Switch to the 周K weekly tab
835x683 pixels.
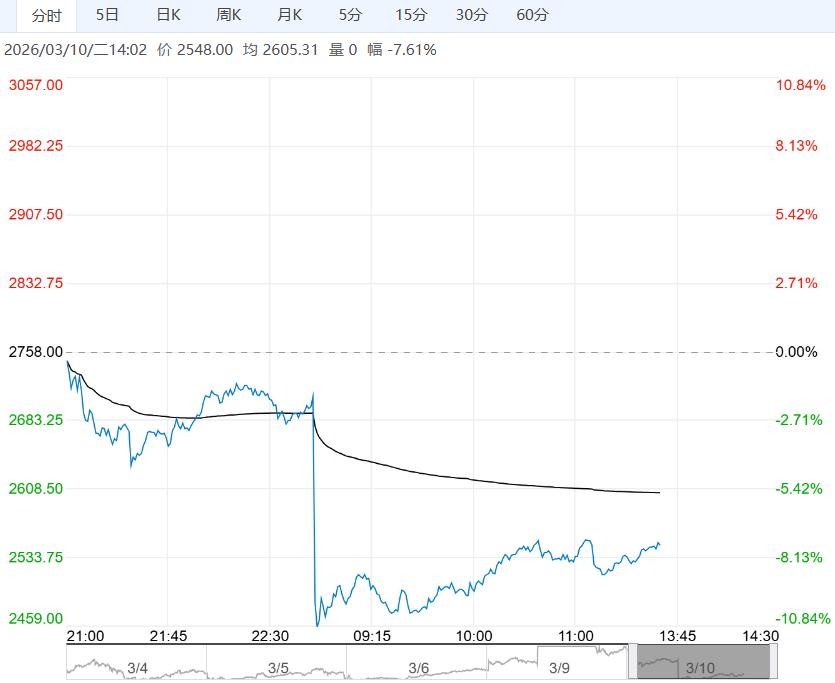click(229, 15)
